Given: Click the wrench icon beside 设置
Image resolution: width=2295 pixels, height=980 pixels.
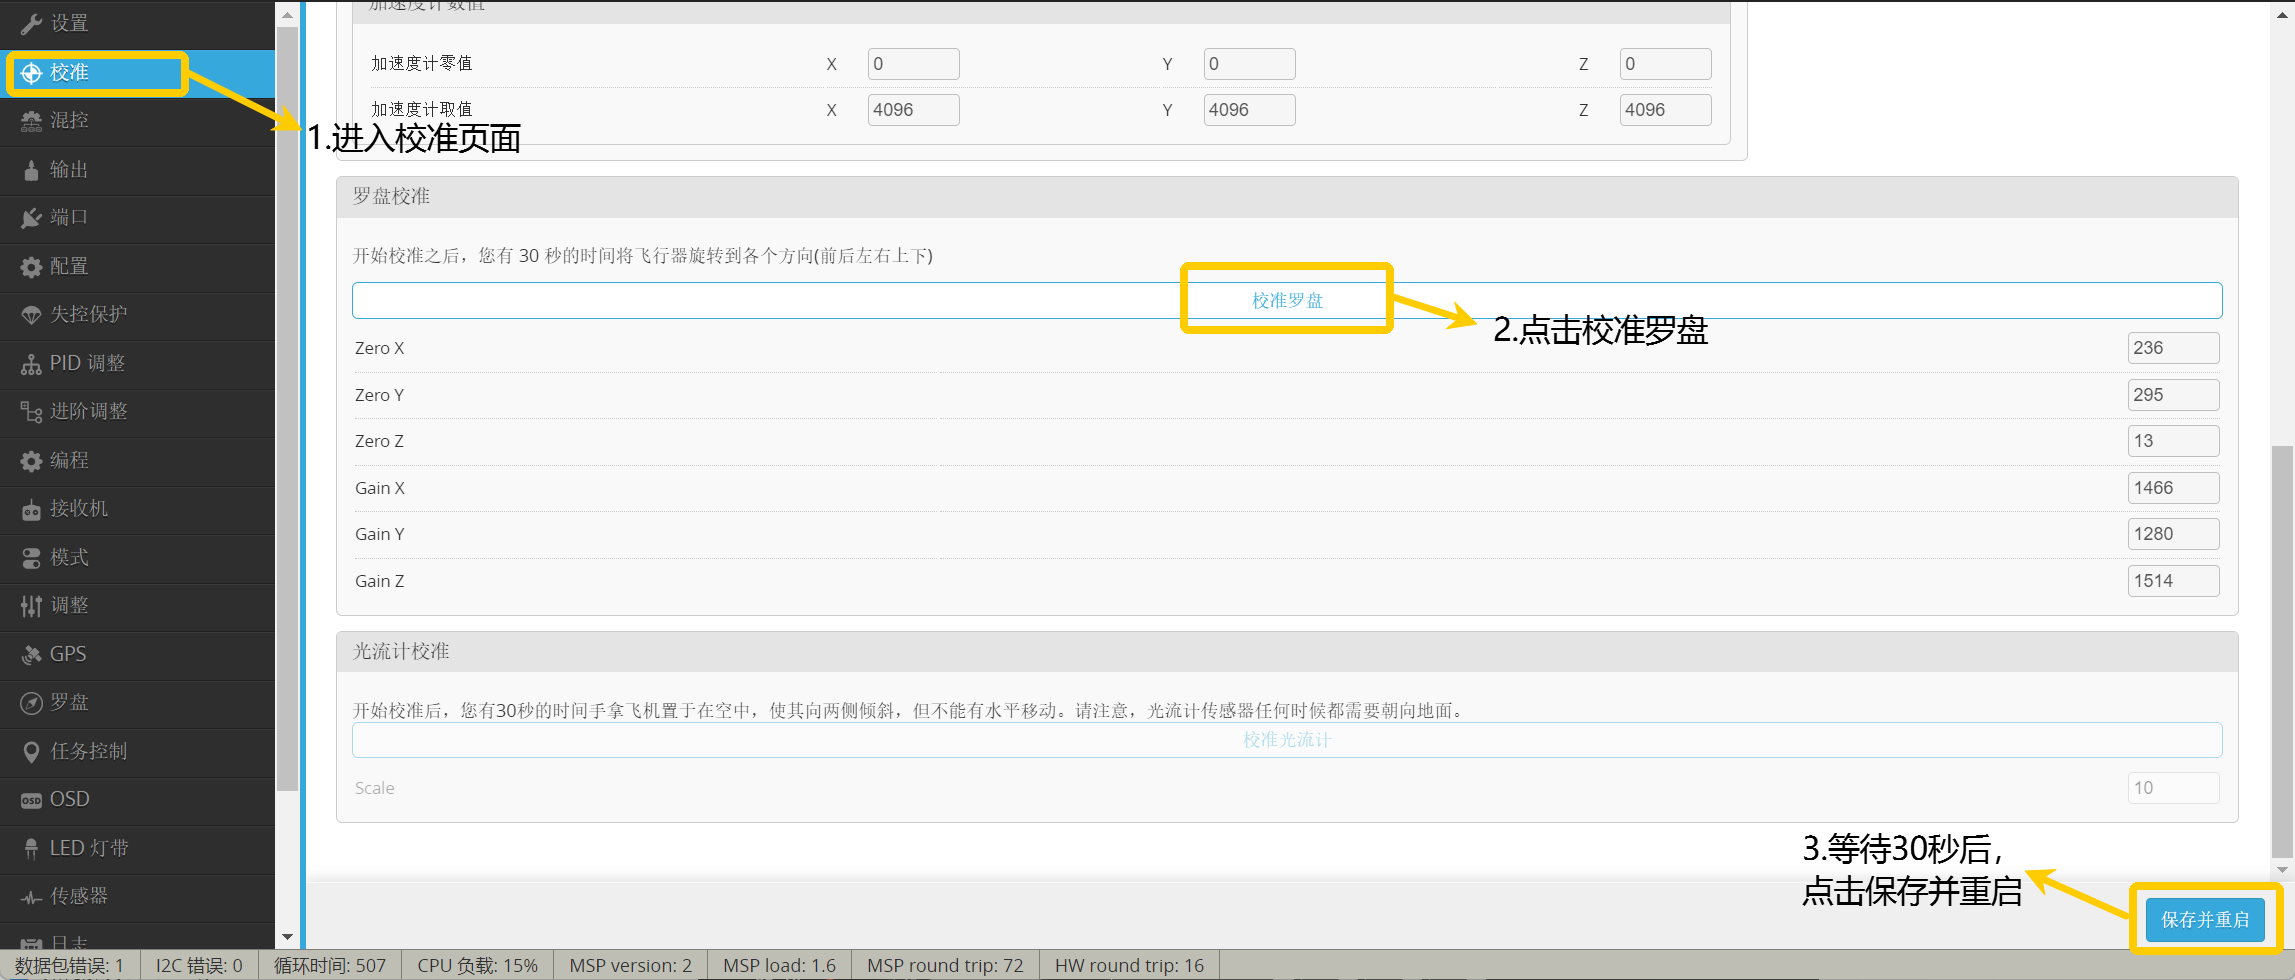Looking at the screenshot, I should 31,23.
